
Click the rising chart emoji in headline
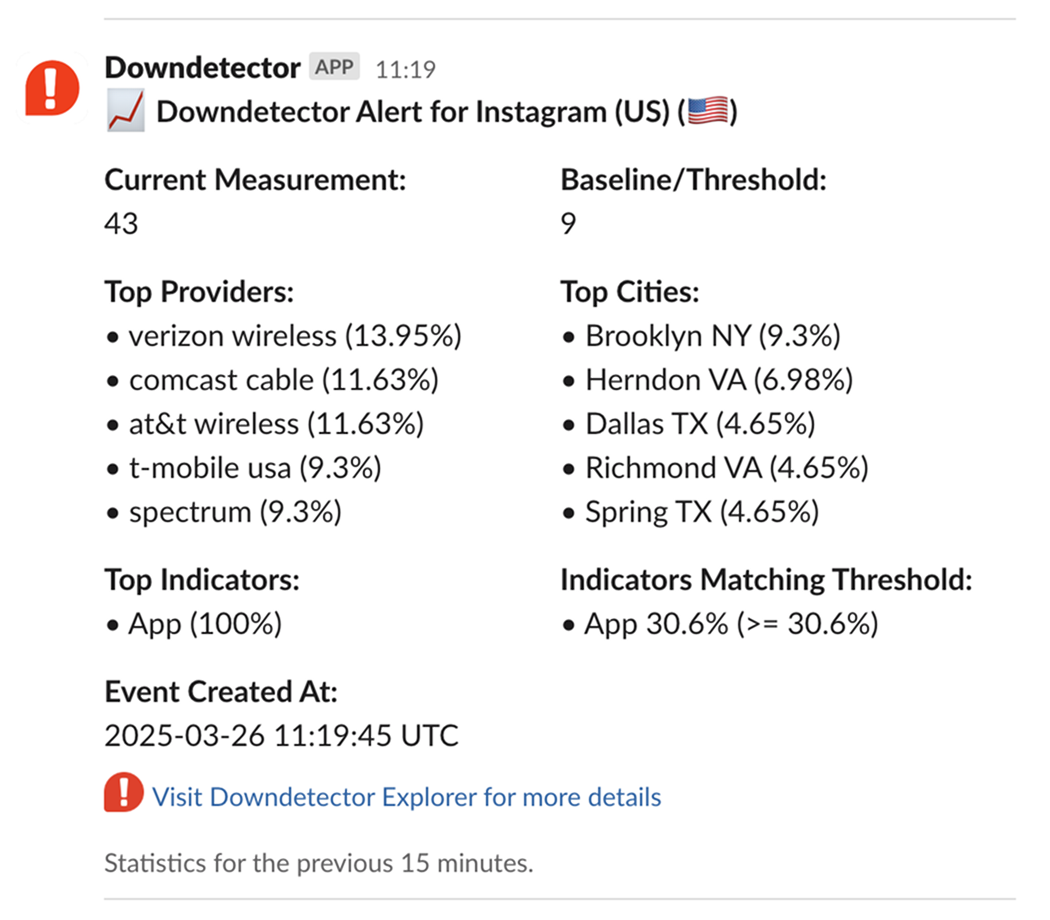pyautogui.click(x=126, y=112)
